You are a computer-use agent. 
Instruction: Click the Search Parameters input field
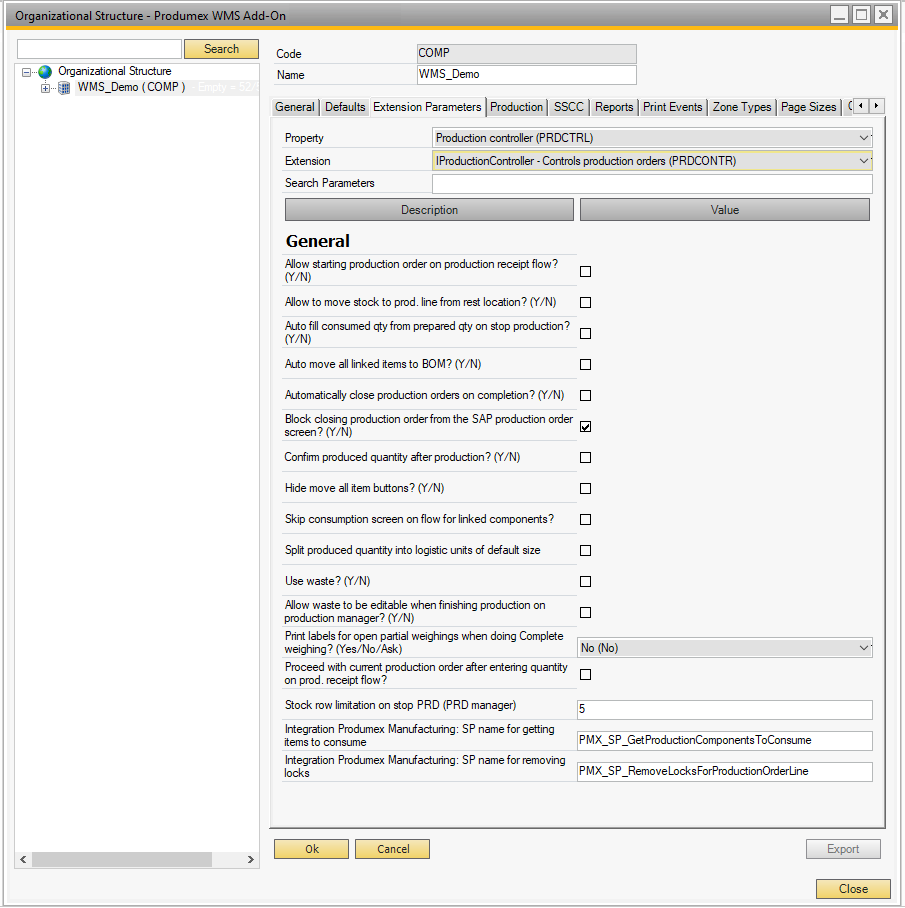pos(651,184)
